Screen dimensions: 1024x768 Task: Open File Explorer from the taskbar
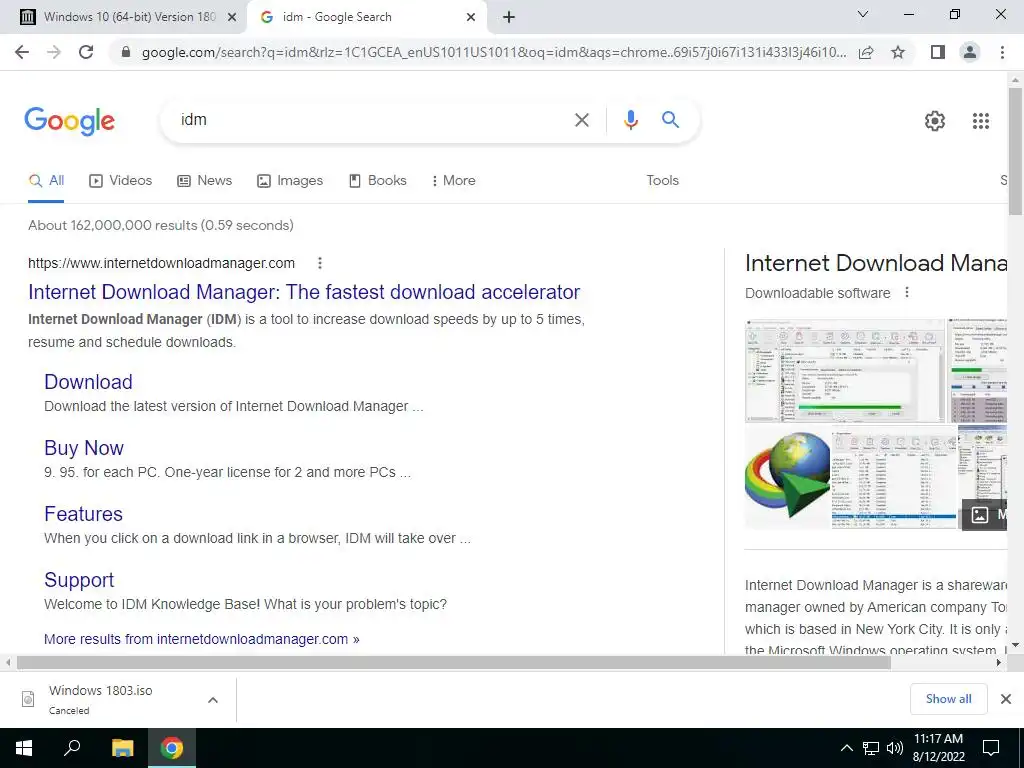(122, 748)
